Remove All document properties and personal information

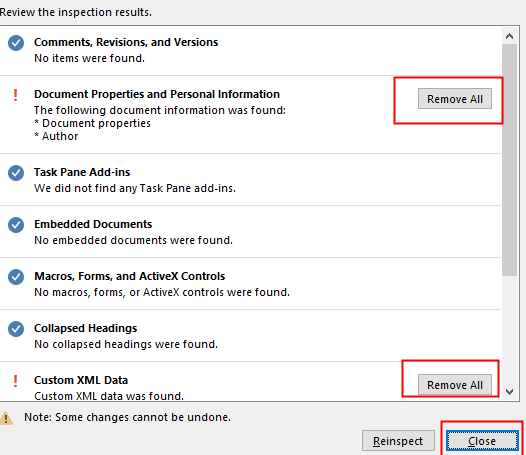point(455,99)
